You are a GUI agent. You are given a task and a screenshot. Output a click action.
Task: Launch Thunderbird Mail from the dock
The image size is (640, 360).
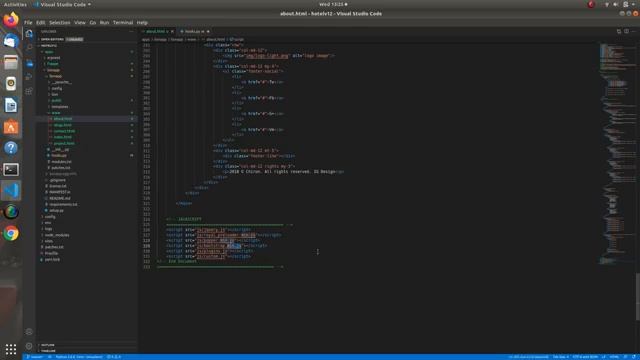[x=11, y=41]
